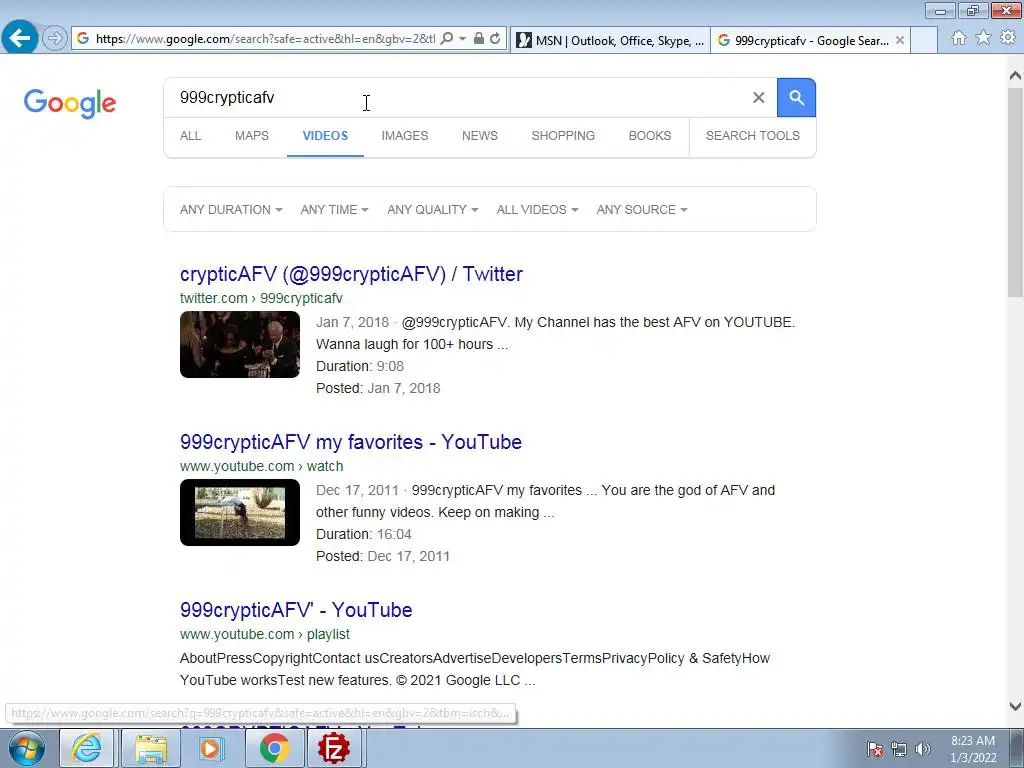Open the Tools gear icon
This screenshot has width=1024, height=768.
pos(1008,39)
